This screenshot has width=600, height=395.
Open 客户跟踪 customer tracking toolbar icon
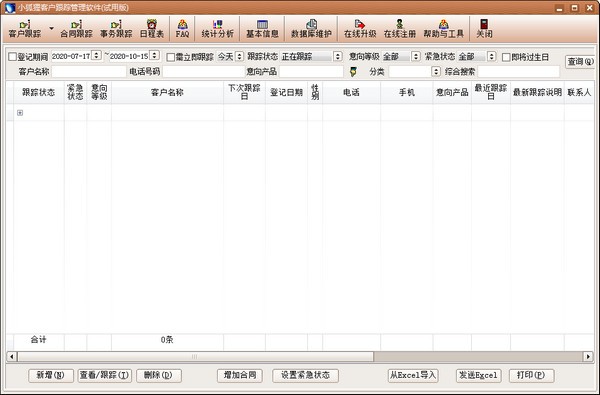click(25, 29)
